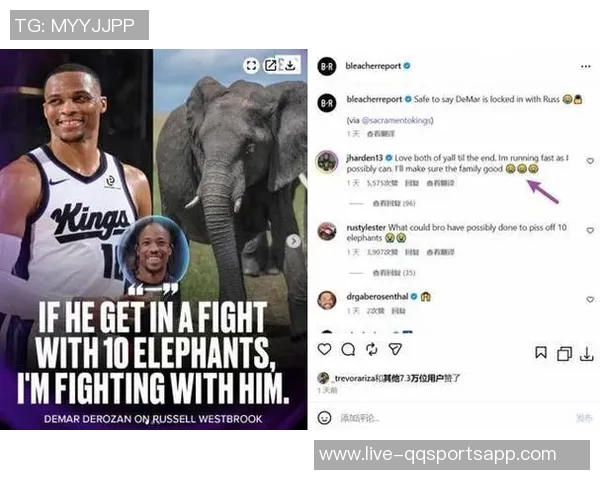The image size is (600, 480).
Task: Like rustylester's elephants comment
Action: click(590, 230)
